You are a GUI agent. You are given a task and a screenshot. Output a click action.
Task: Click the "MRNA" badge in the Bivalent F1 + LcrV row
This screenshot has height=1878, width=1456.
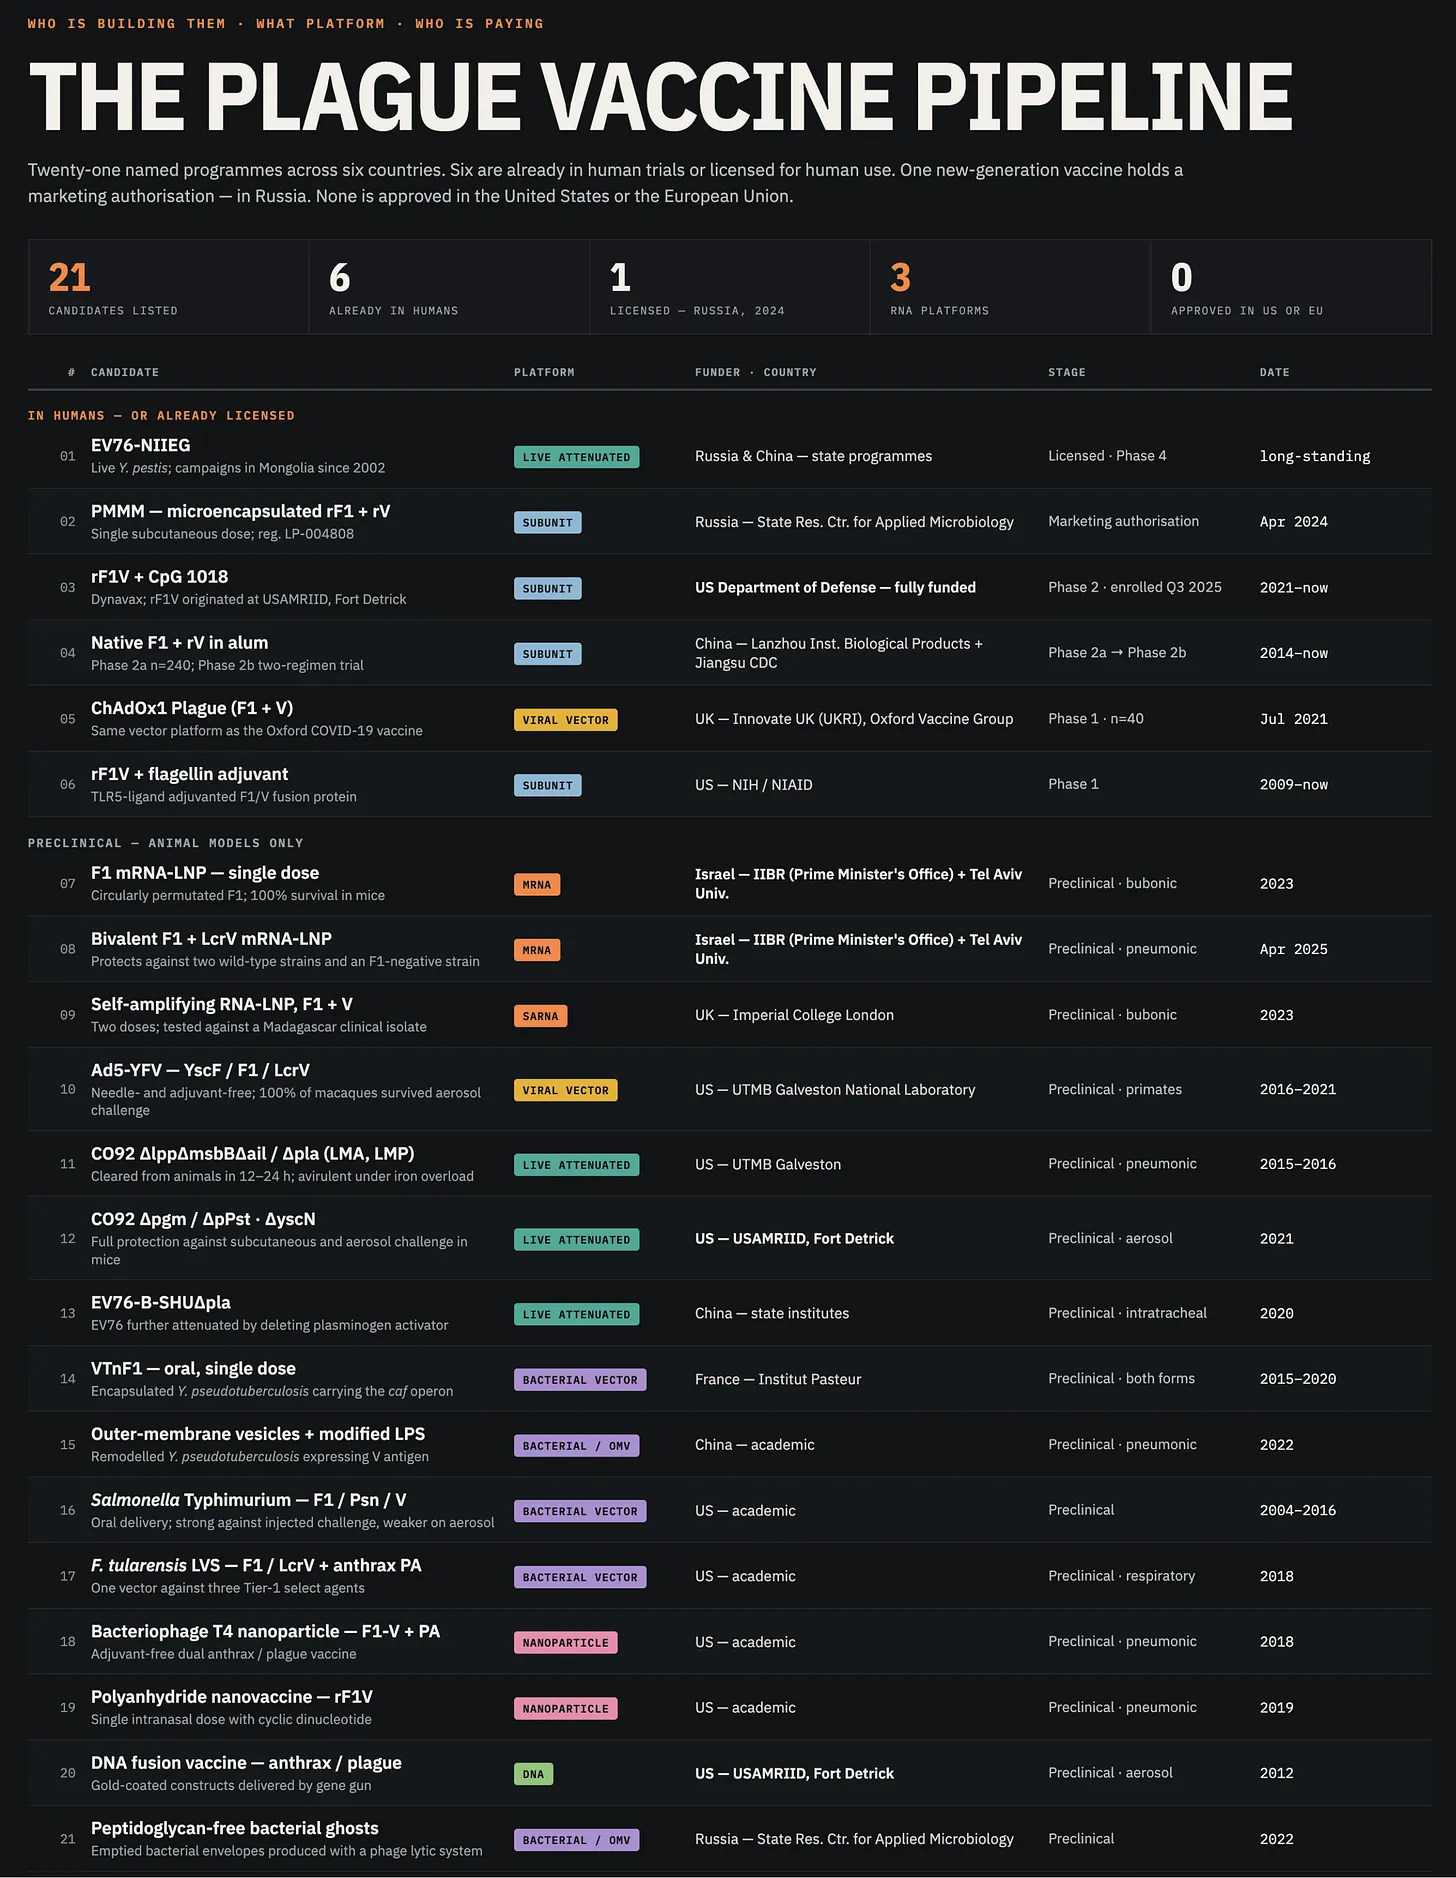(x=537, y=950)
